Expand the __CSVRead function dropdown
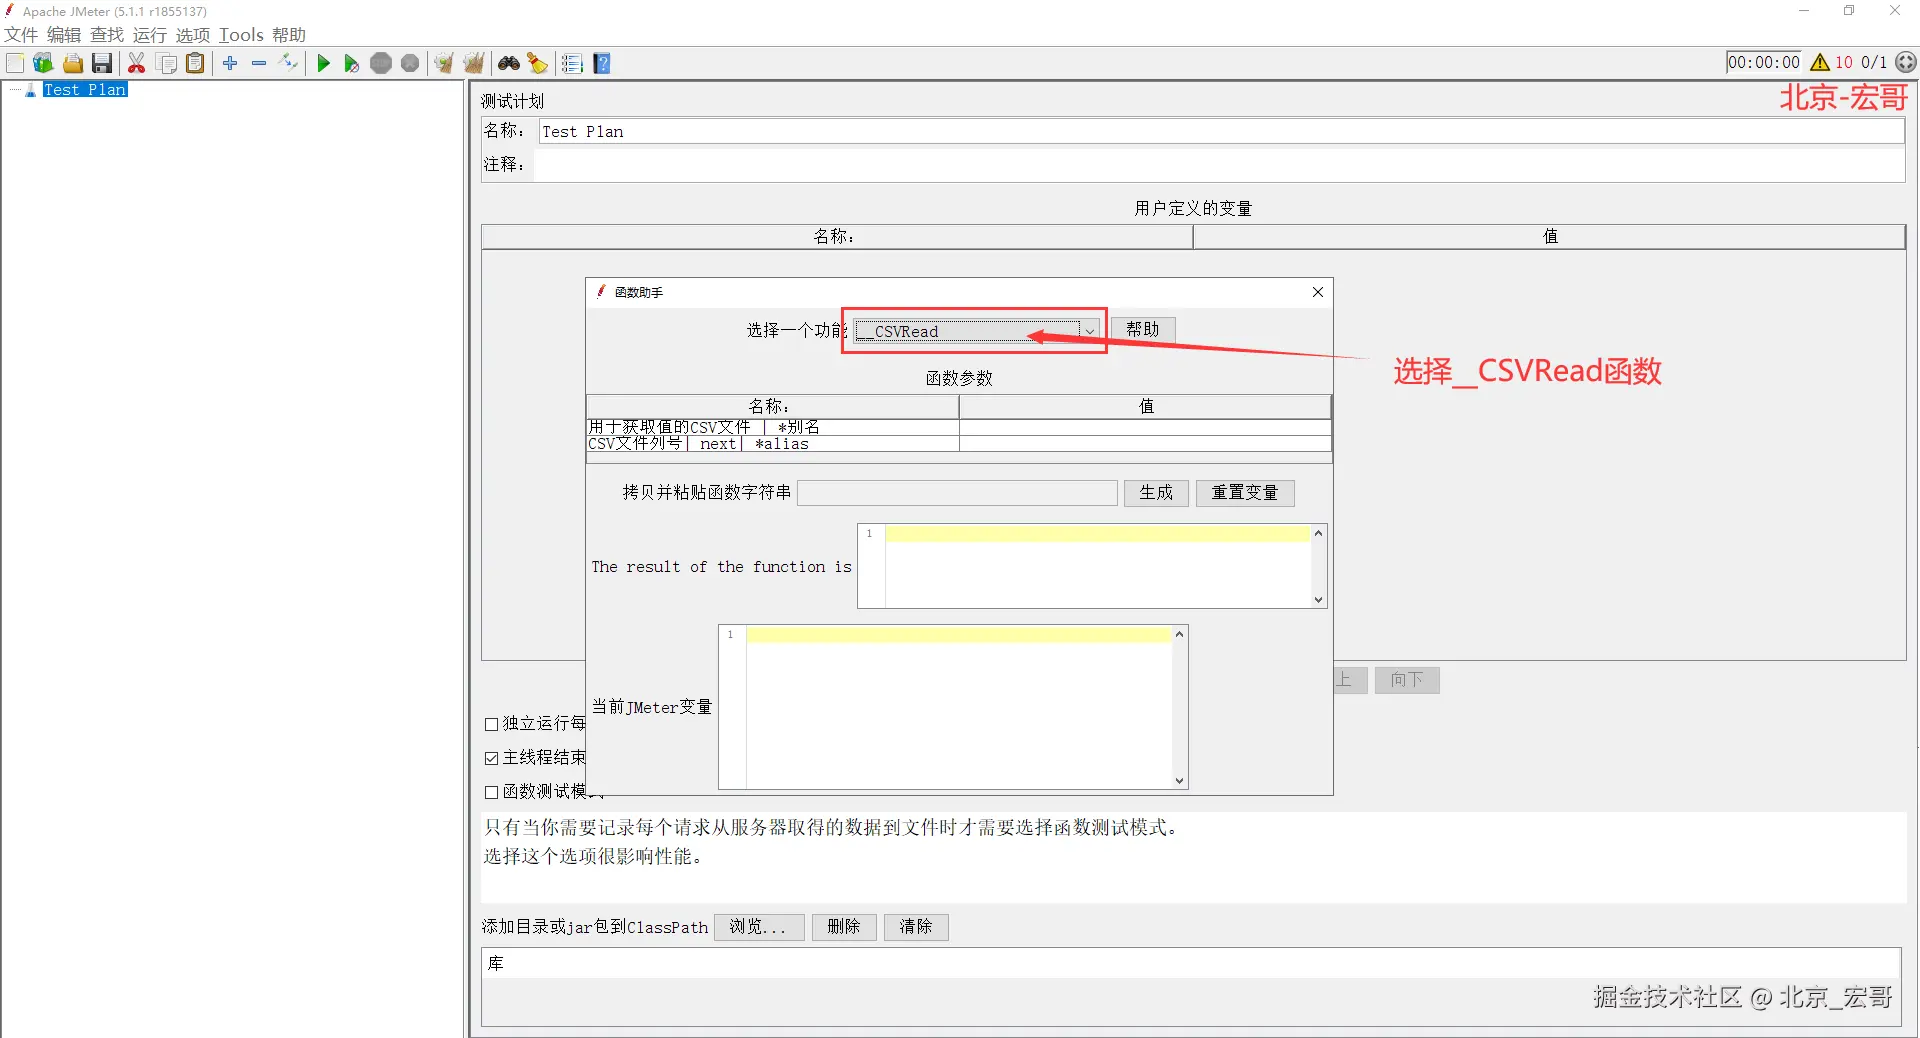1920x1038 pixels. pos(1089,331)
